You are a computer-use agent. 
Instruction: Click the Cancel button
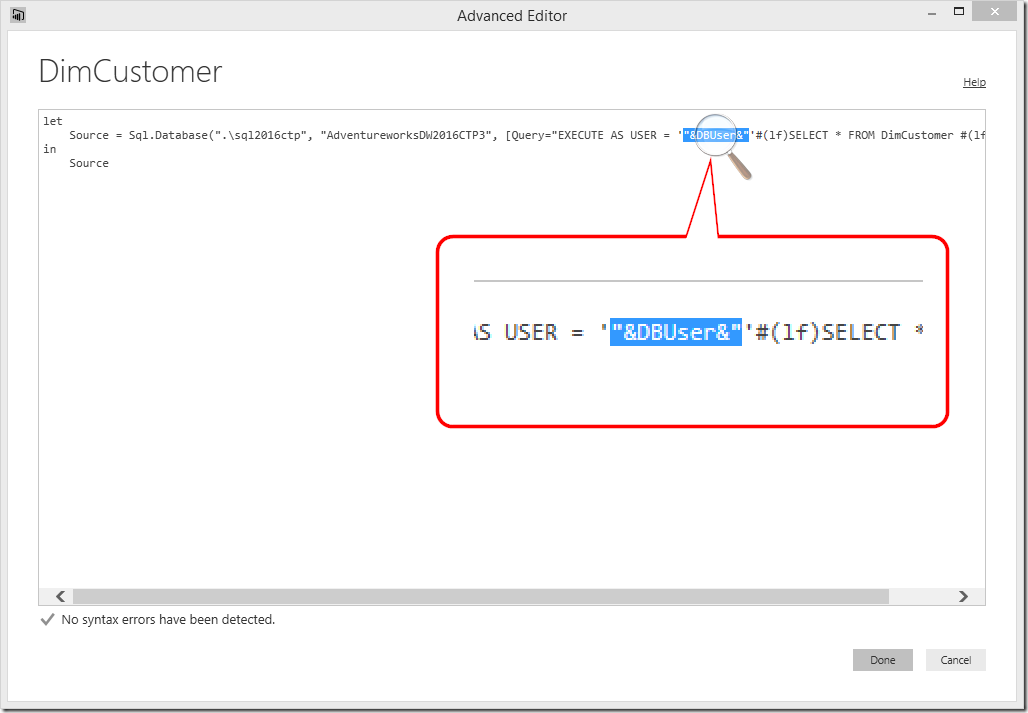pyautogui.click(x=955, y=660)
